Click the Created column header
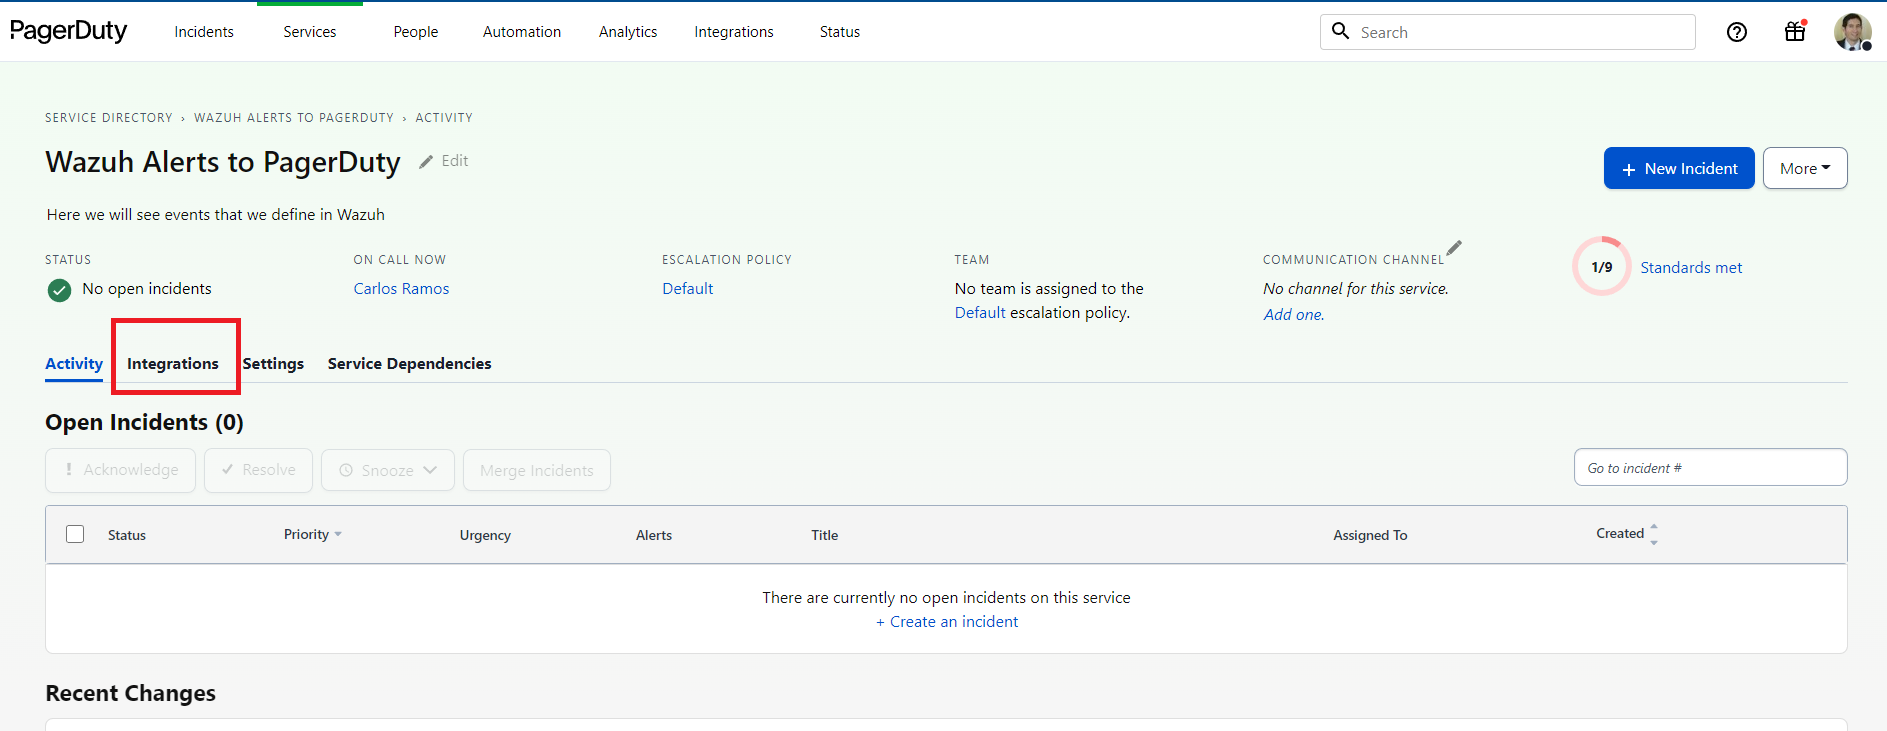This screenshot has width=1887, height=731. (x=1620, y=534)
